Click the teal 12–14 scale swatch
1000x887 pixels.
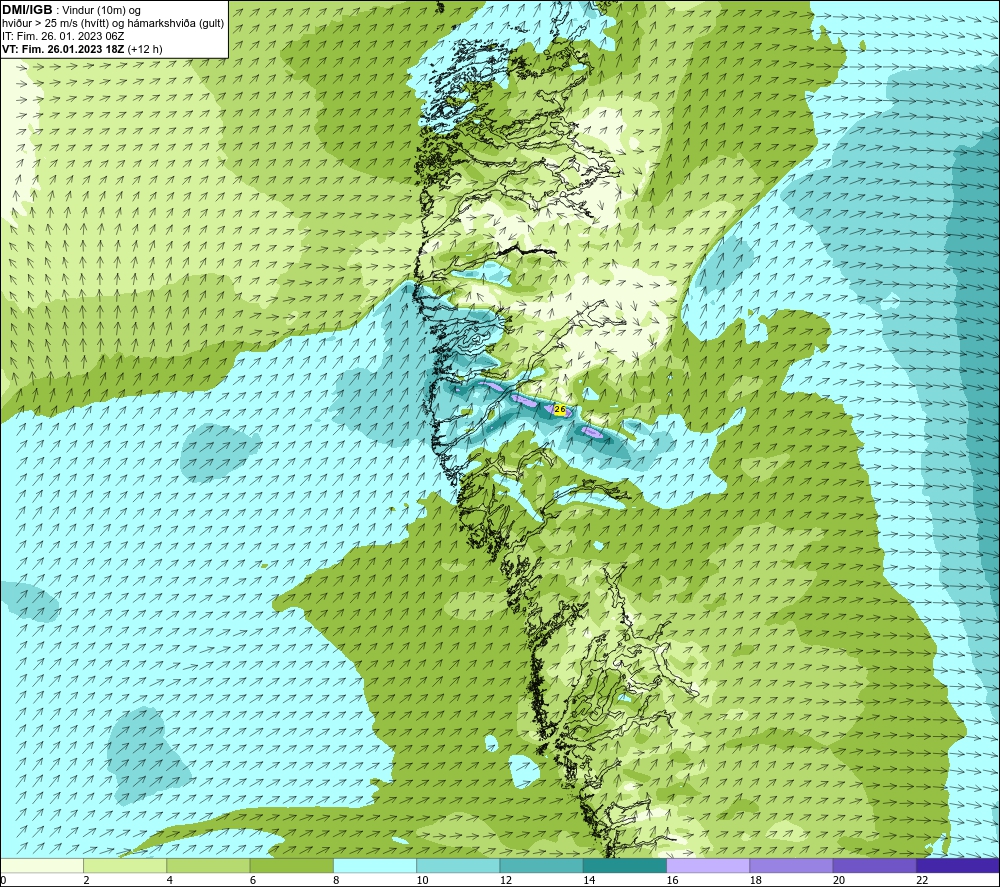point(541,865)
